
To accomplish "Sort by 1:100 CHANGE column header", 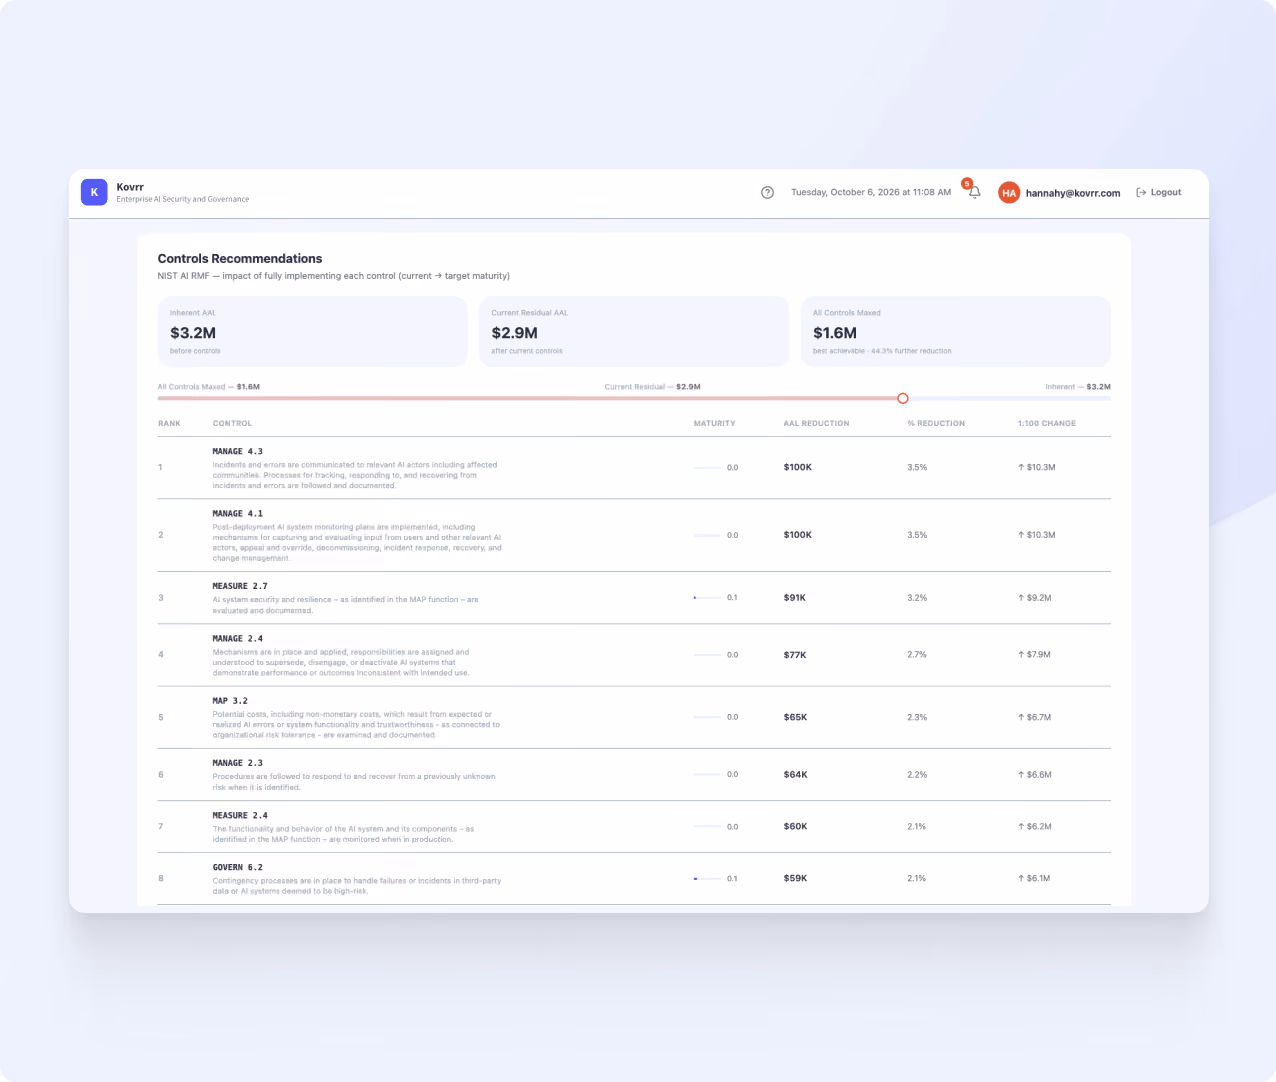I will pos(1047,423).
